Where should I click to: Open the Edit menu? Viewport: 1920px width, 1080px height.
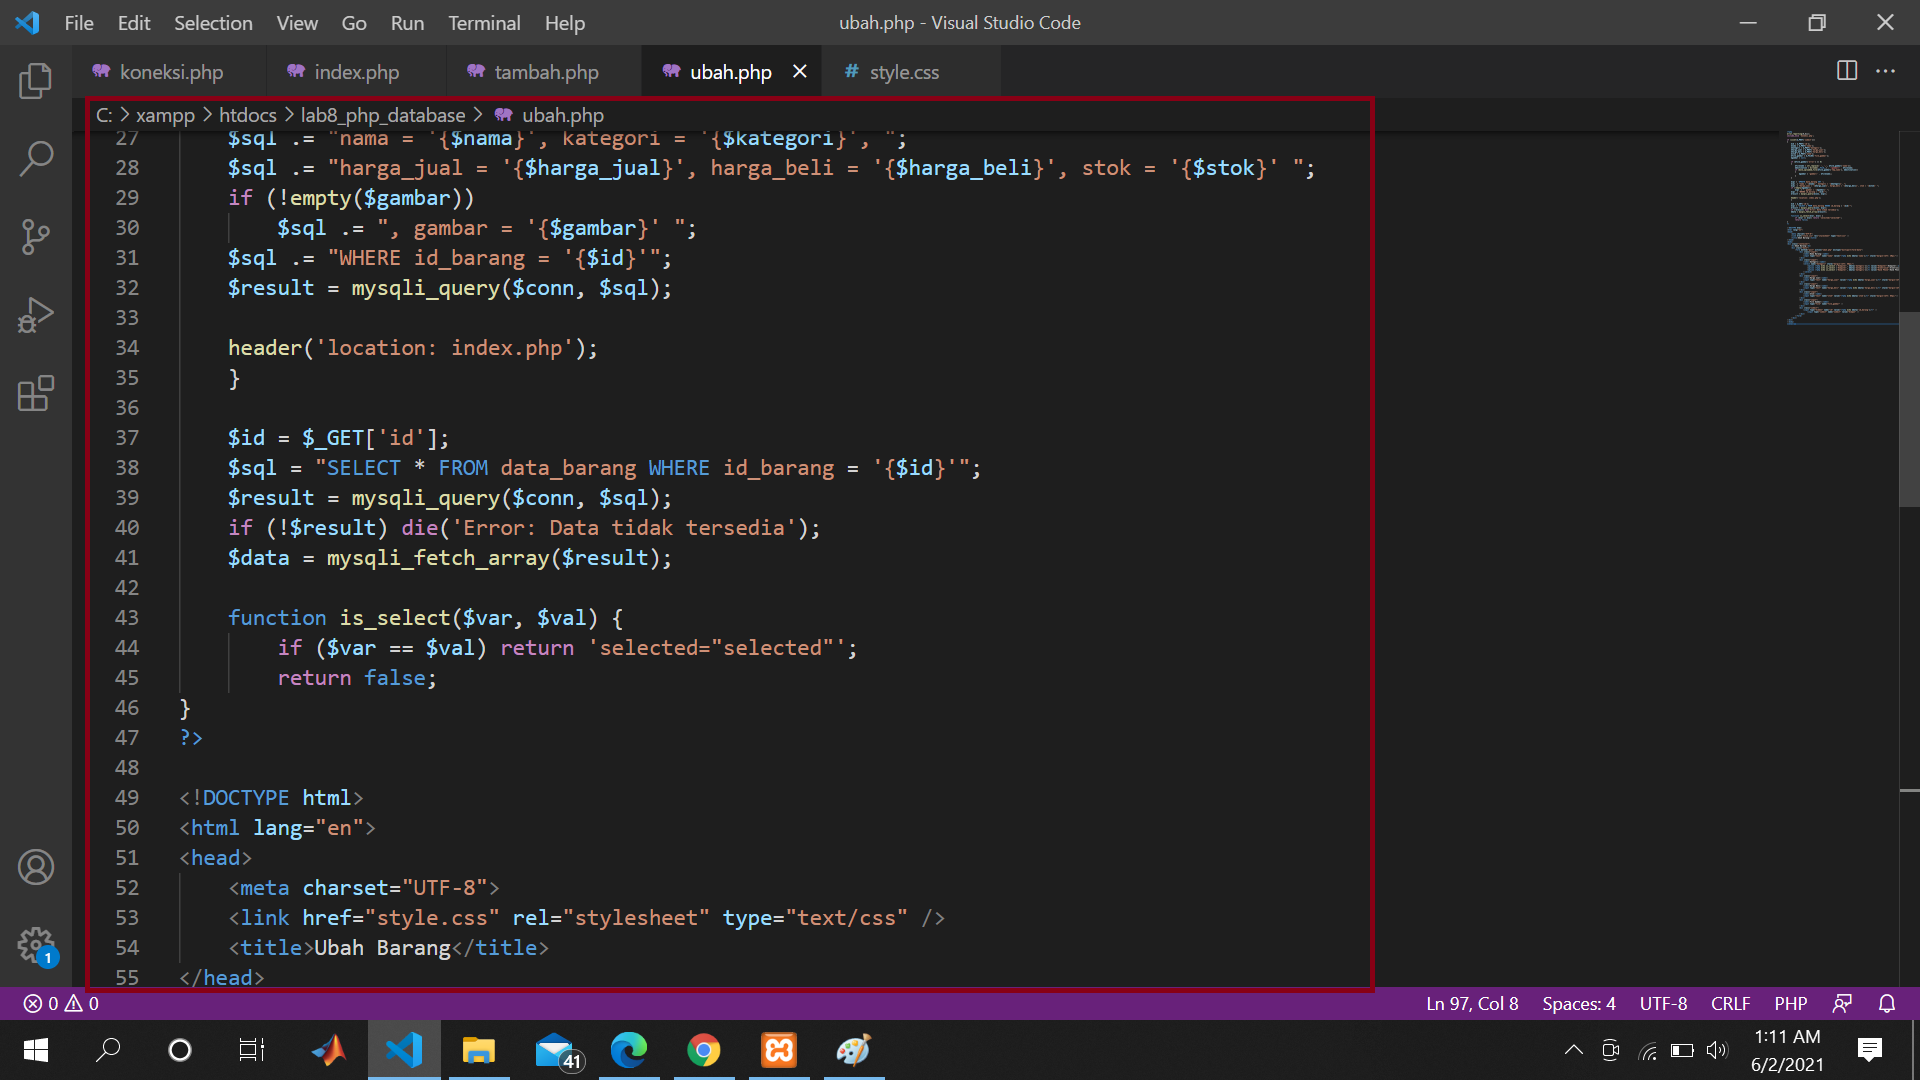coord(134,22)
